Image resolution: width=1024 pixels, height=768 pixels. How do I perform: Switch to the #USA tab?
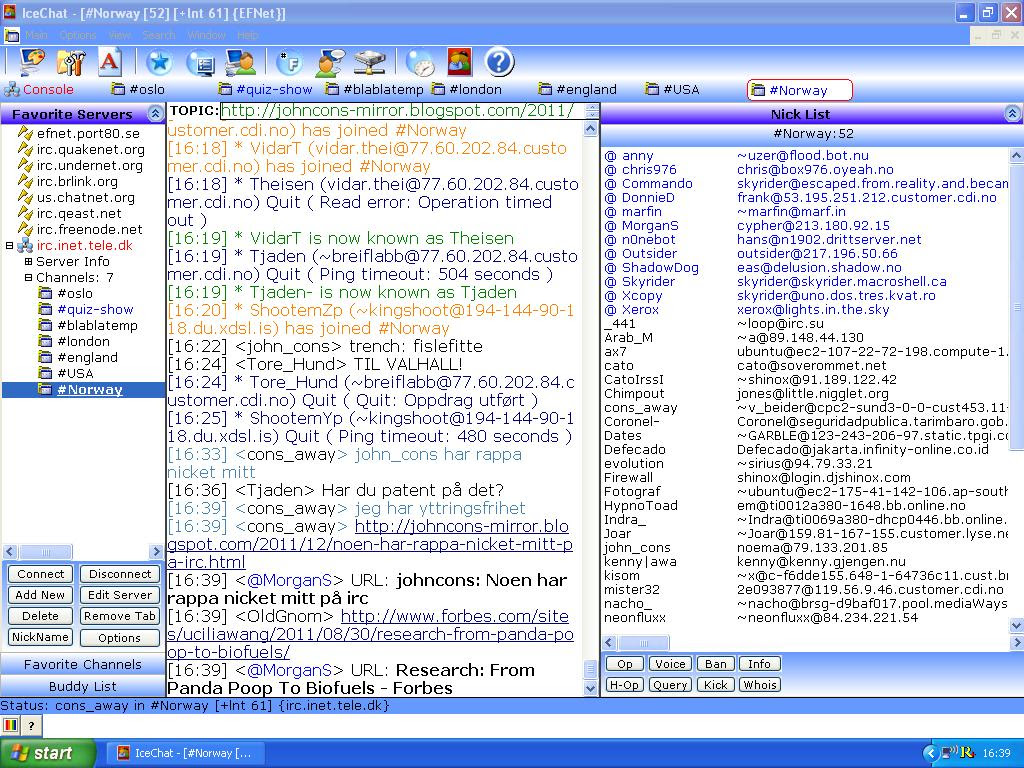(673, 89)
